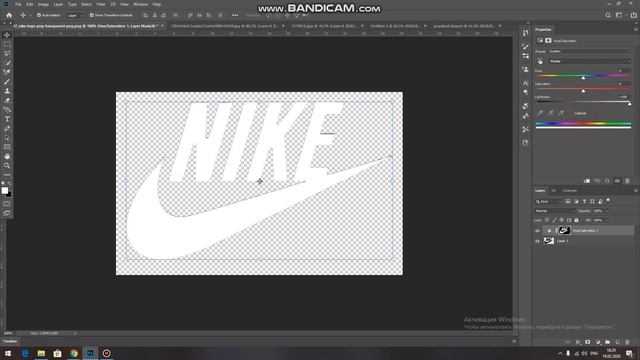Select the Lasso tool
The image size is (640, 360).
7,53
